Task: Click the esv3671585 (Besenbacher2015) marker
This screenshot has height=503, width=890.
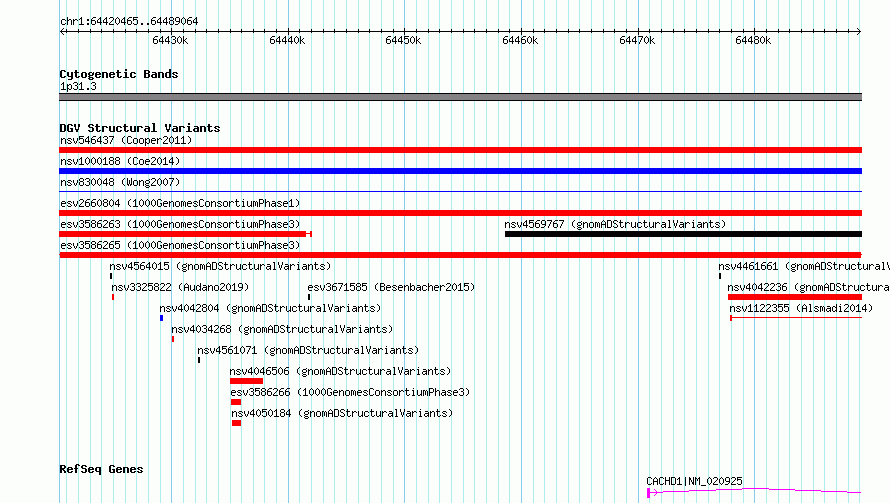Action: [309, 297]
